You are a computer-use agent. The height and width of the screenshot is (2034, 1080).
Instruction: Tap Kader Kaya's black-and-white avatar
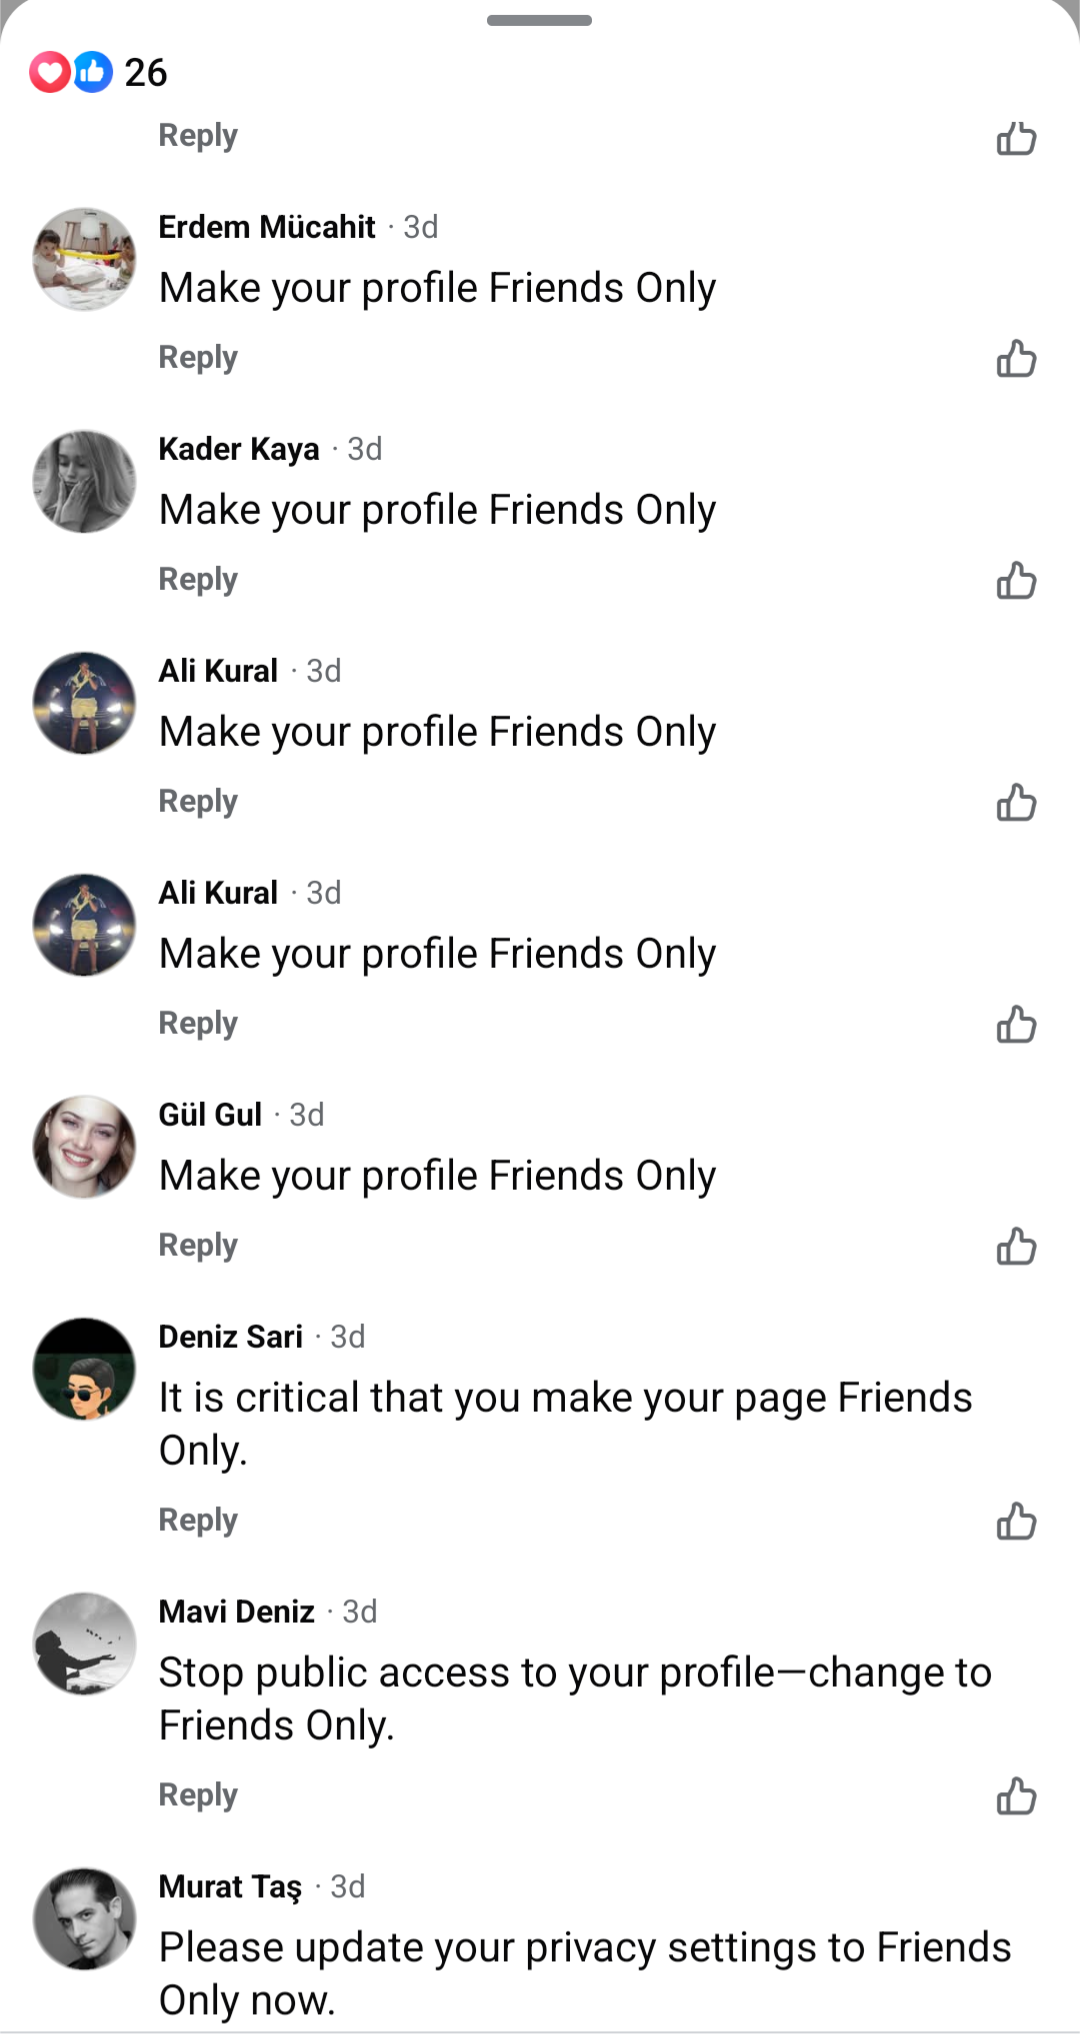point(84,481)
